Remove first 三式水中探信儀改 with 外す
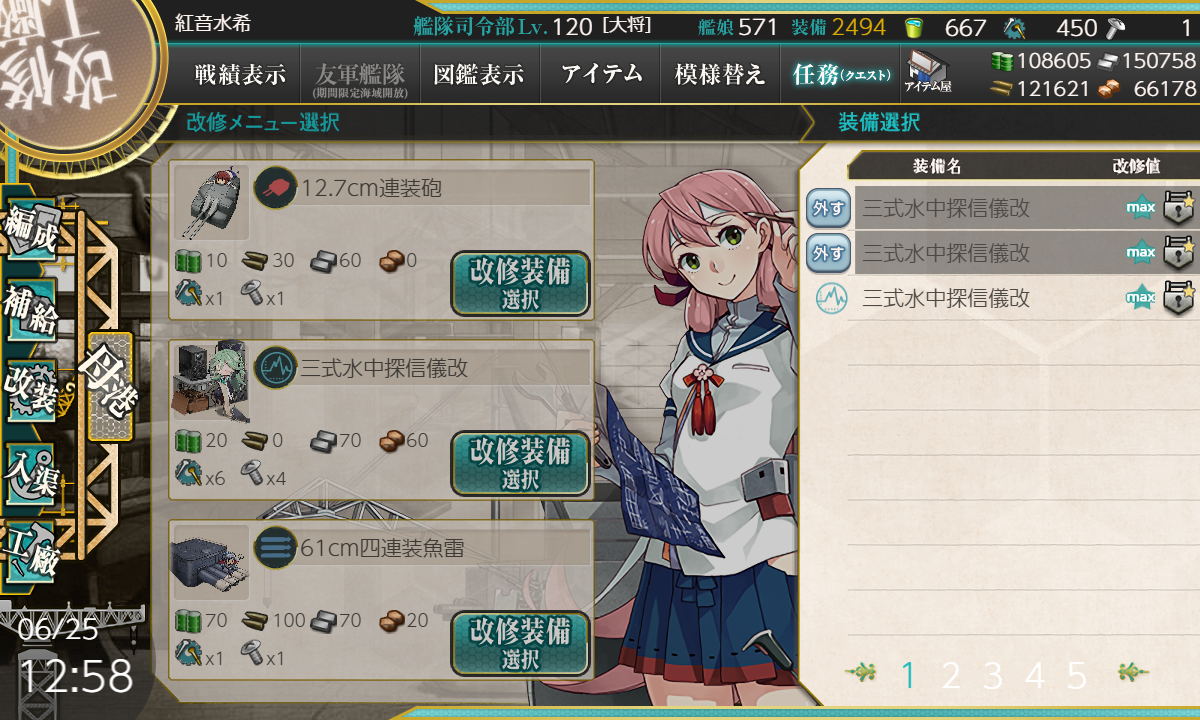Image resolution: width=1200 pixels, height=720 pixels. click(x=828, y=208)
